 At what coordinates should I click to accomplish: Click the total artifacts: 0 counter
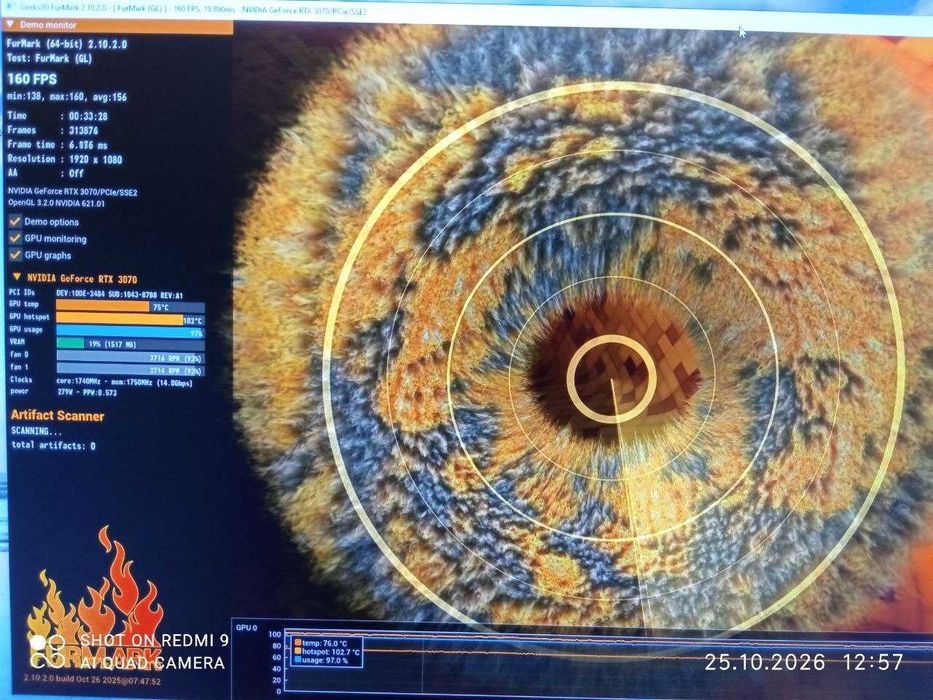(54, 445)
